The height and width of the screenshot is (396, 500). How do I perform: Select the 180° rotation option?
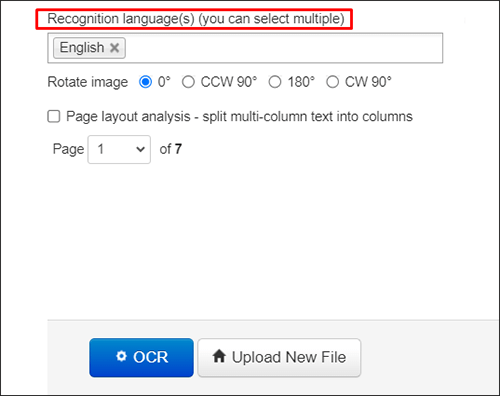[x=275, y=82]
